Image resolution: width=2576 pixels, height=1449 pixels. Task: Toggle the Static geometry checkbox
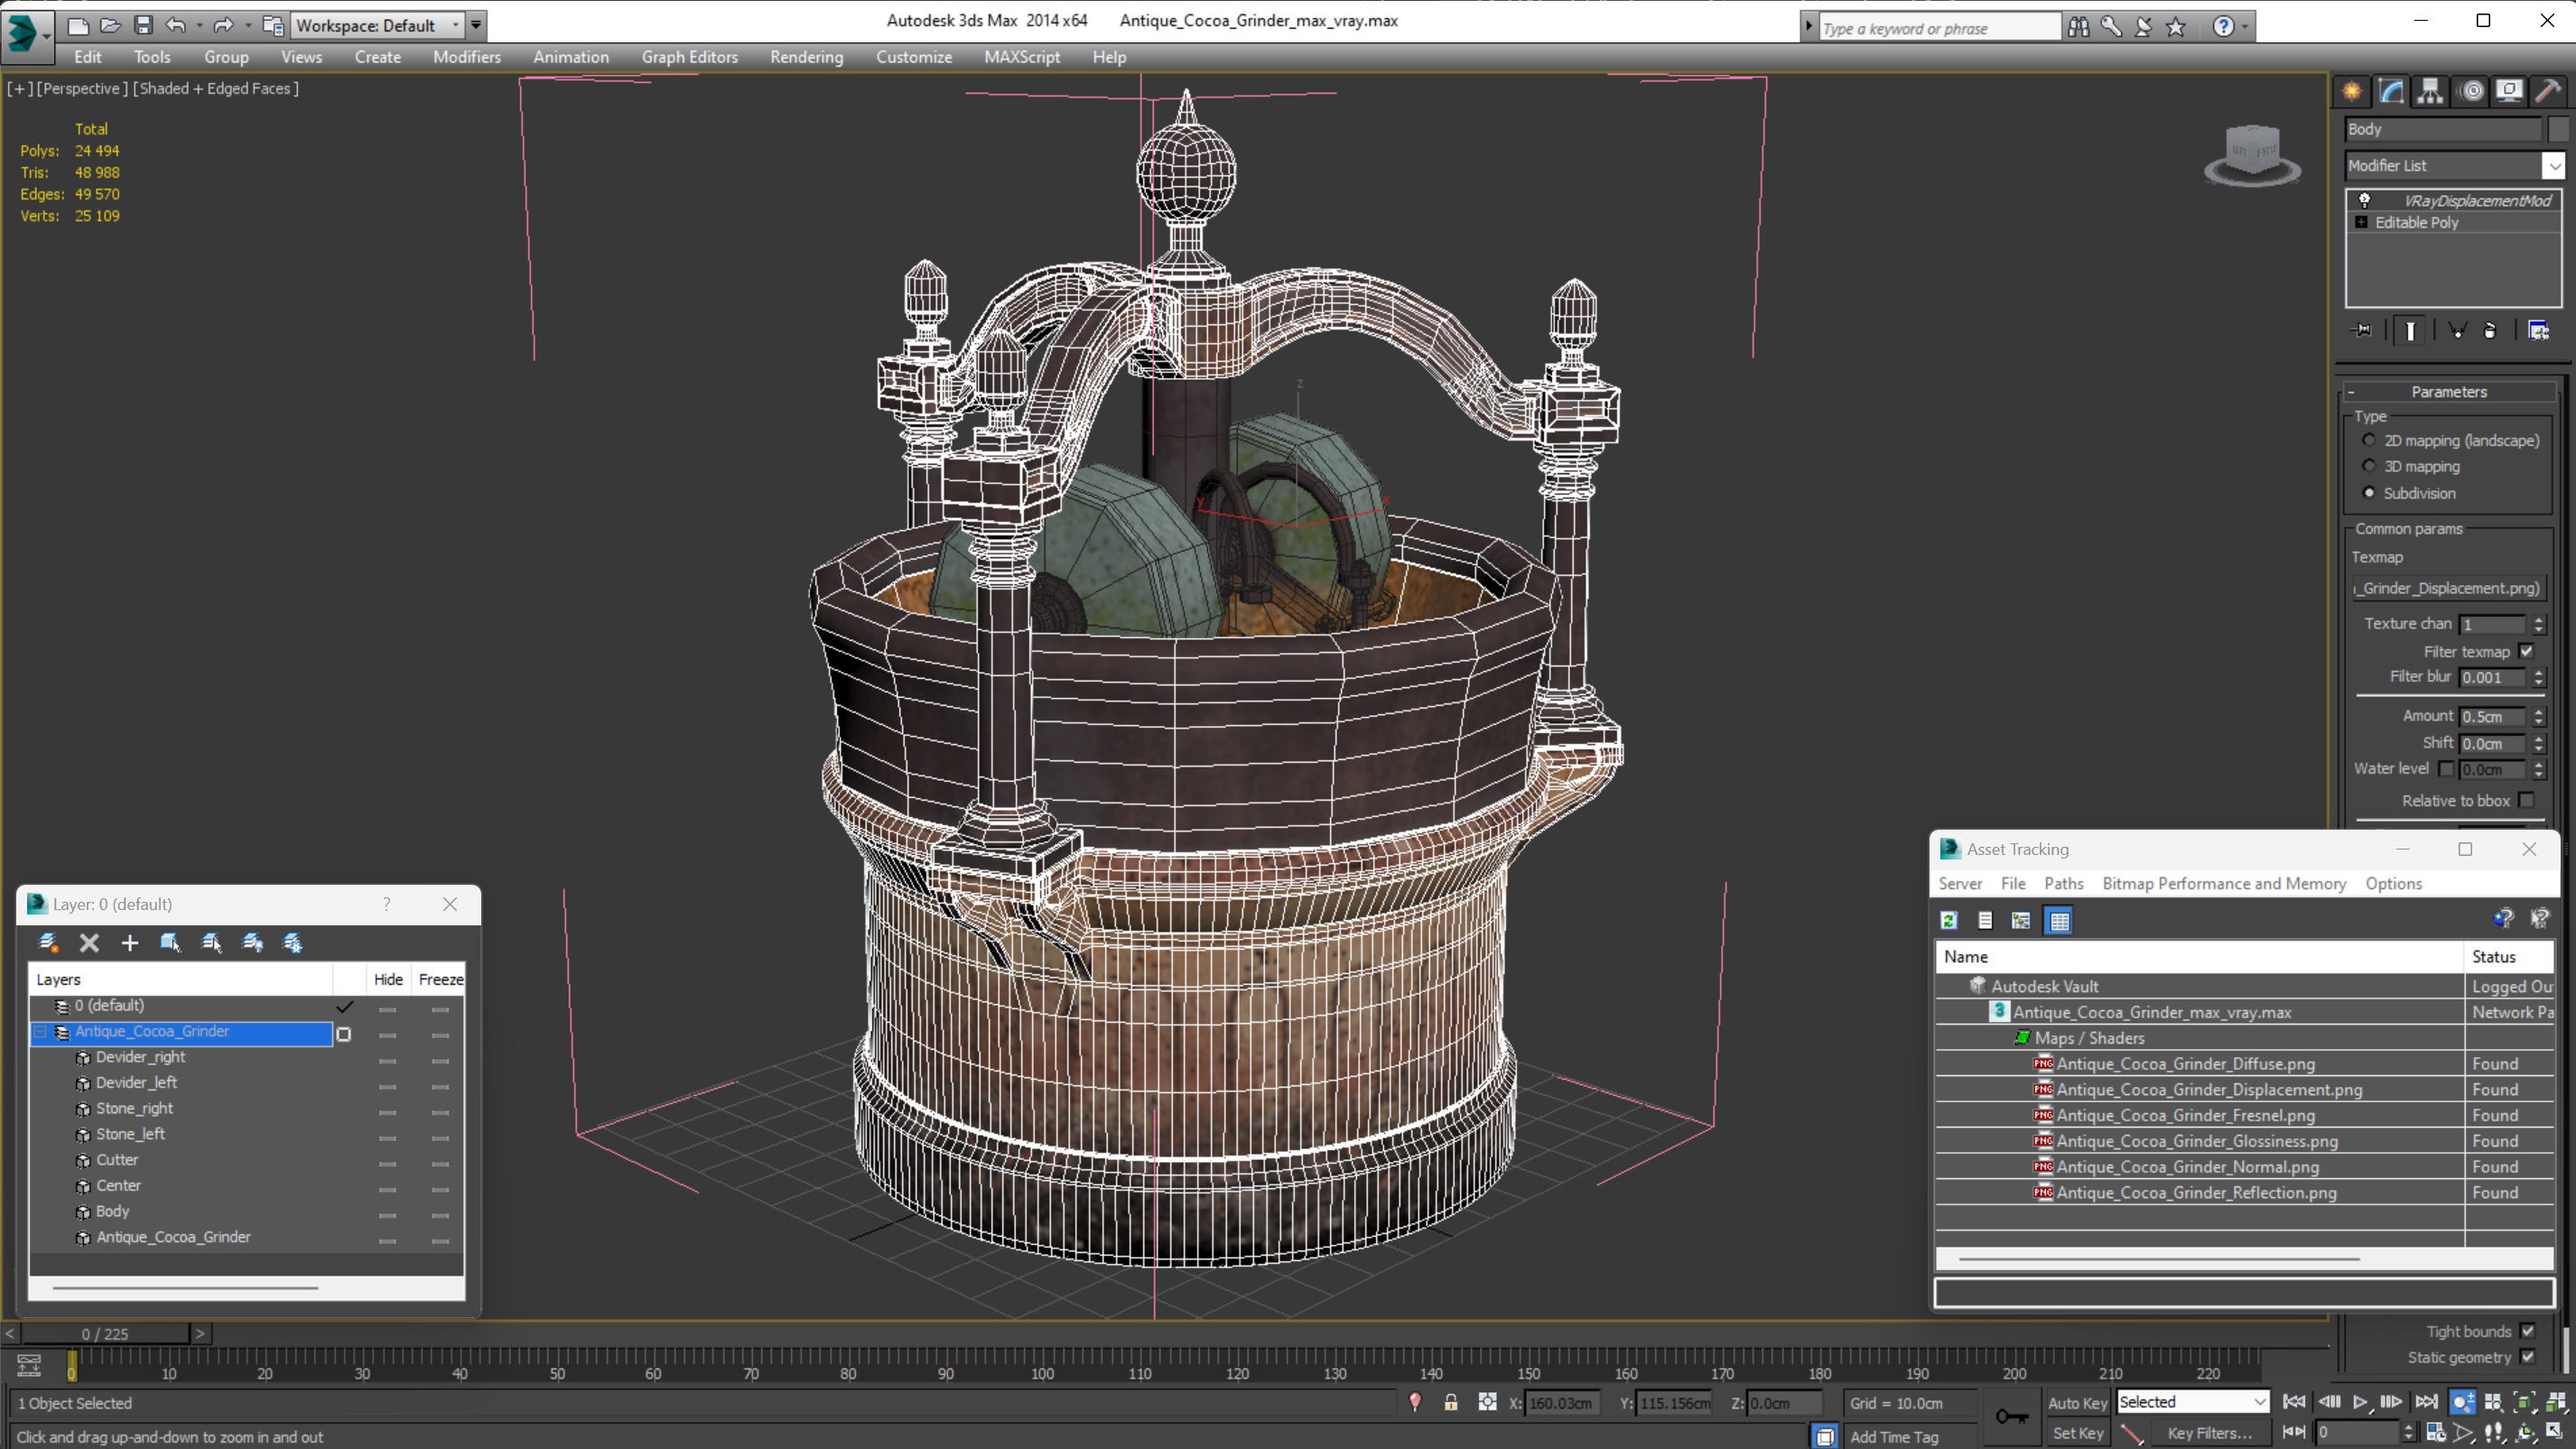tap(2528, 1357)
